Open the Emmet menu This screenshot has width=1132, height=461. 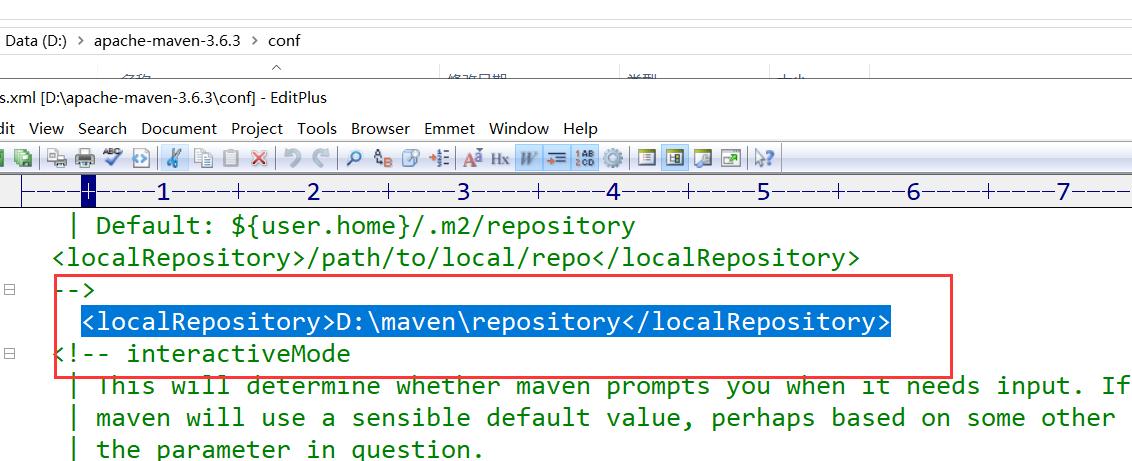[449, 128]
